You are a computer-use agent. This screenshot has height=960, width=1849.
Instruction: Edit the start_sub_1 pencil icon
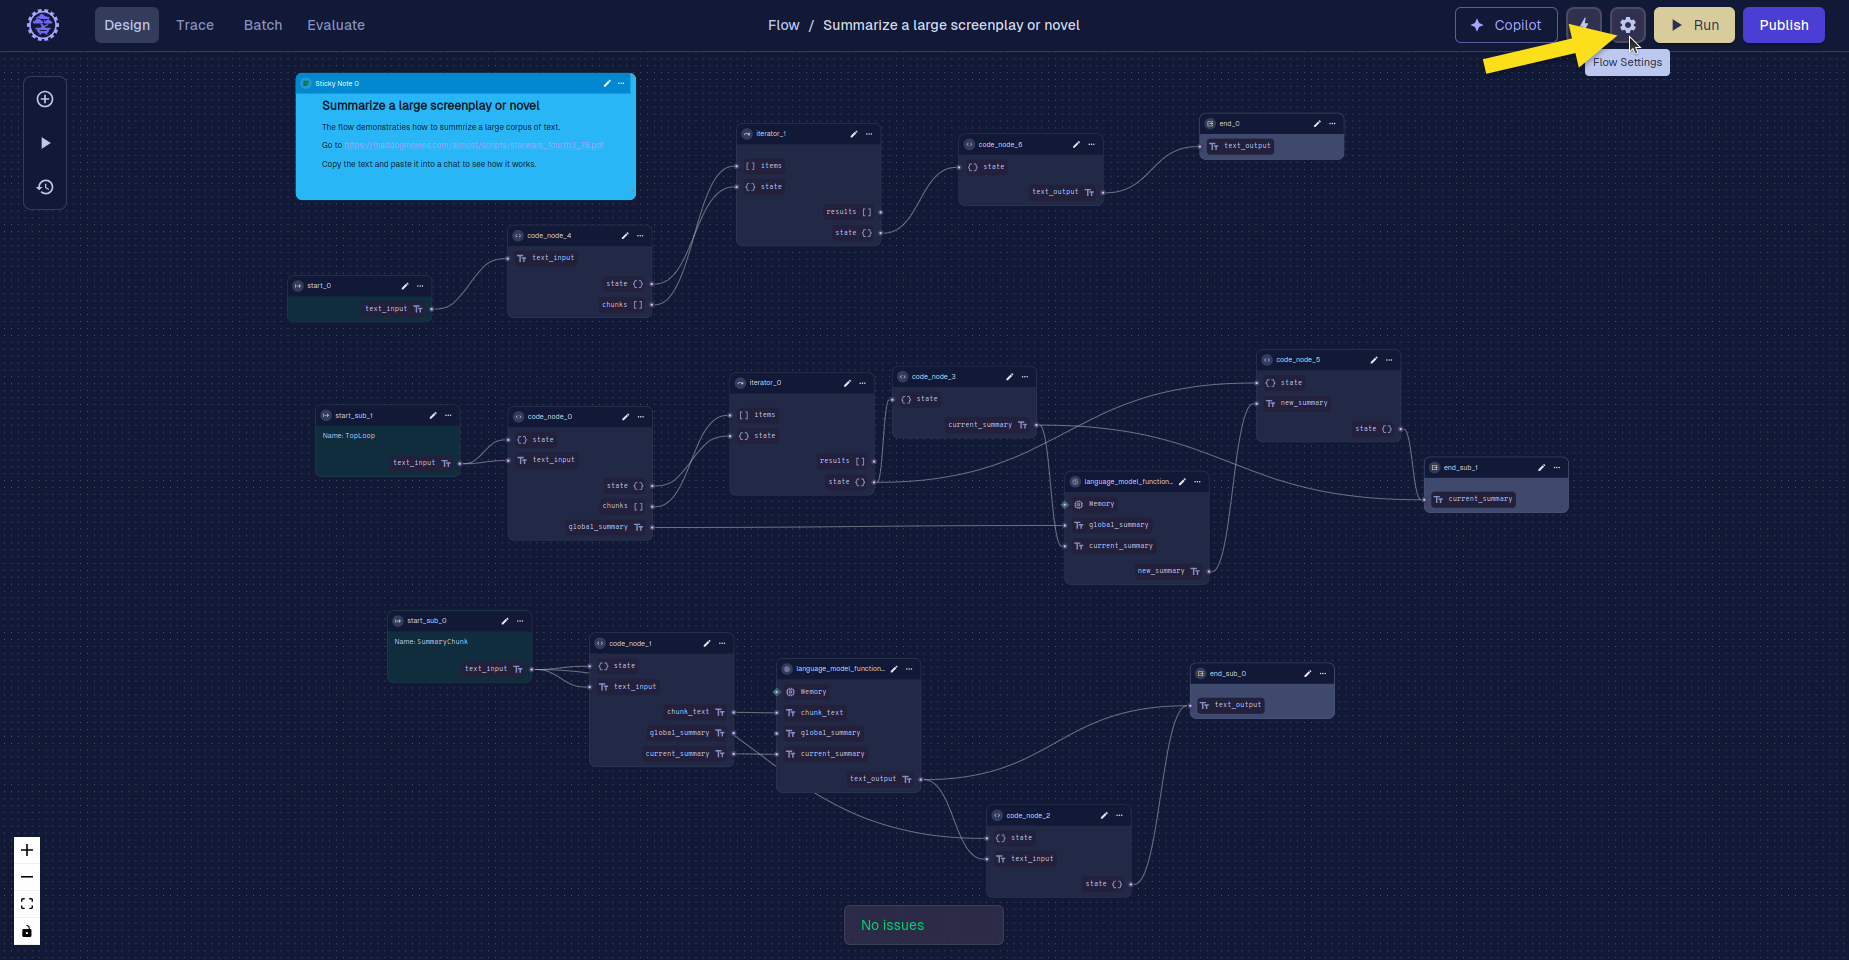click(433, 415)
